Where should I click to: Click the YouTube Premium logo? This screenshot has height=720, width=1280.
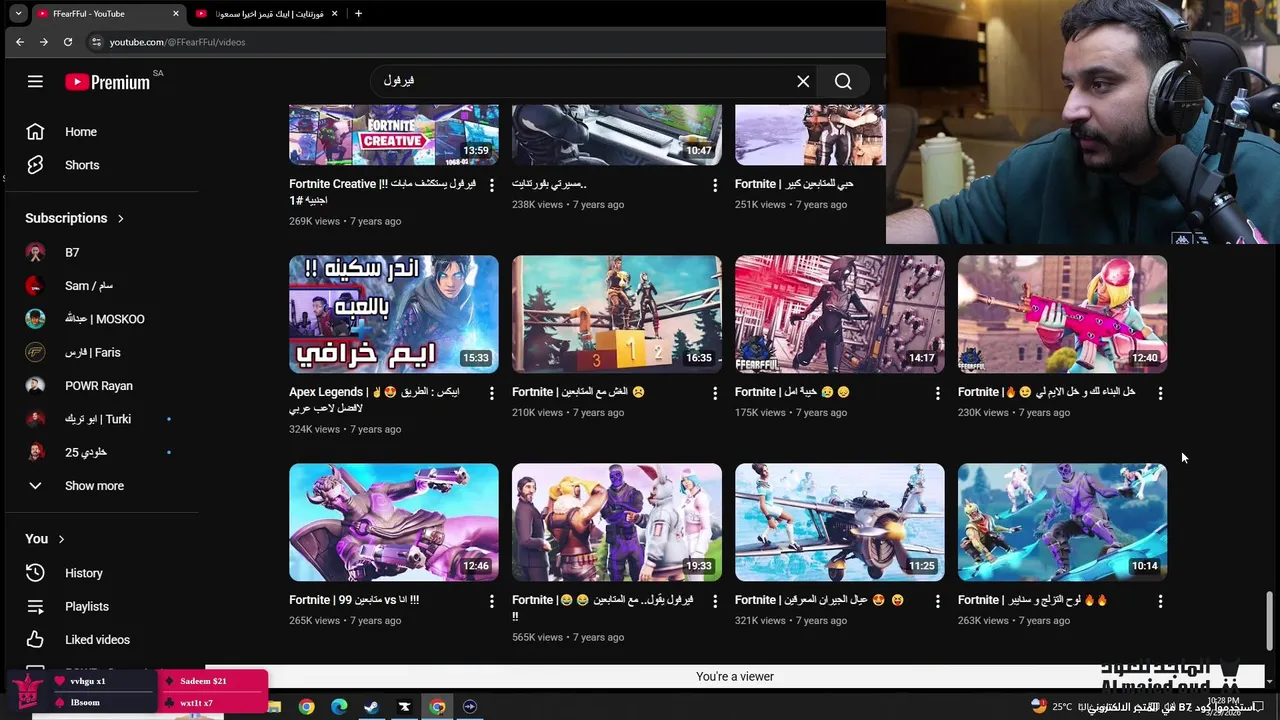pos(108,82)
